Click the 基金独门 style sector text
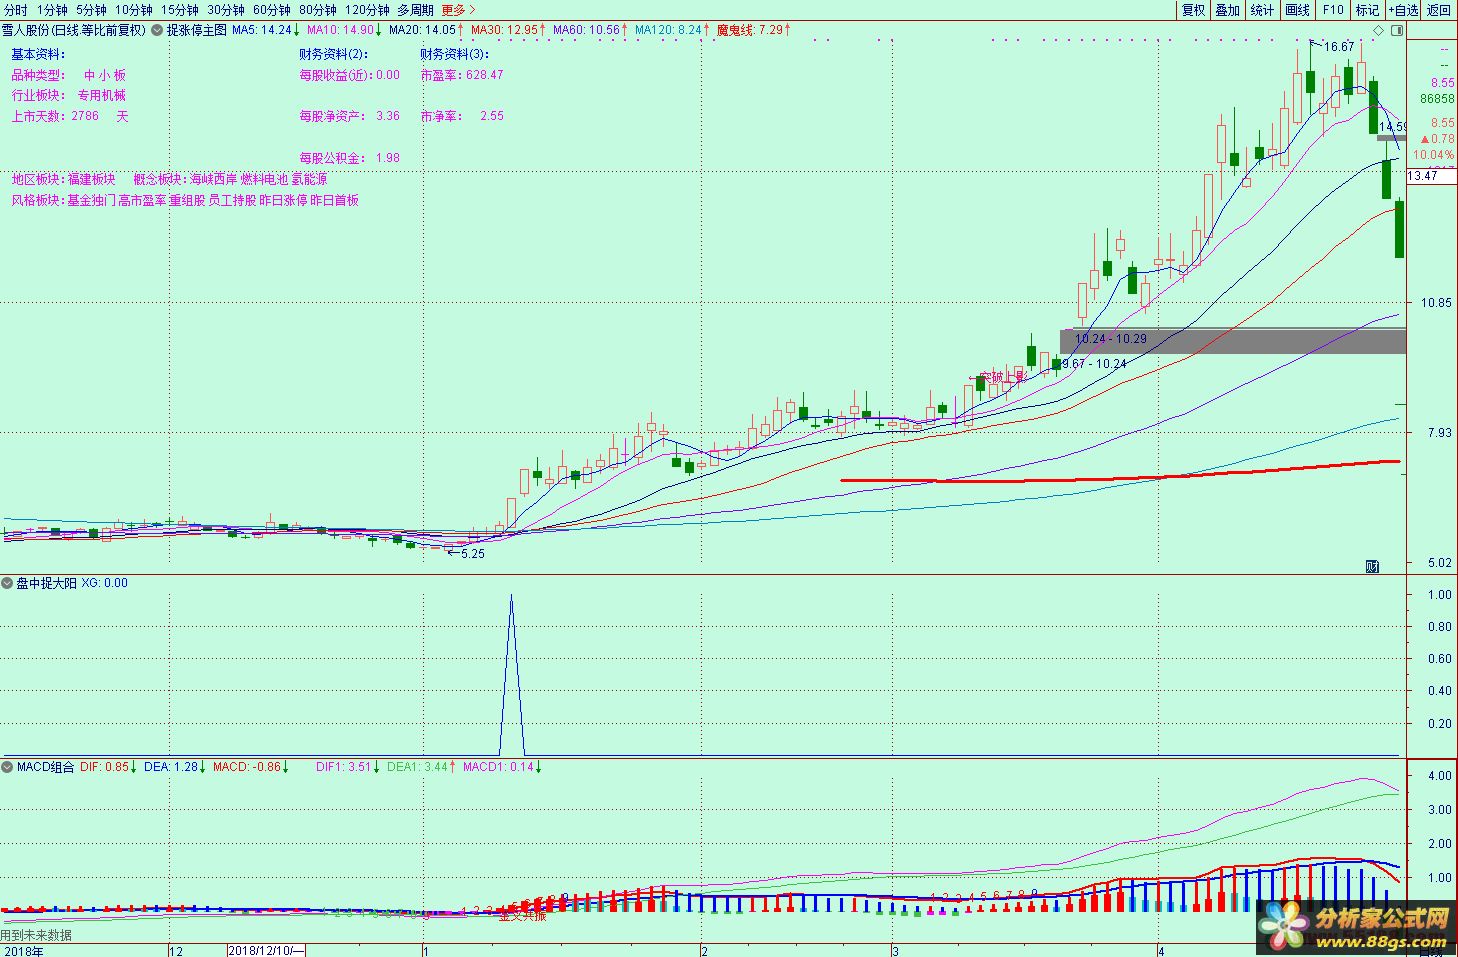 pos(91,200)
